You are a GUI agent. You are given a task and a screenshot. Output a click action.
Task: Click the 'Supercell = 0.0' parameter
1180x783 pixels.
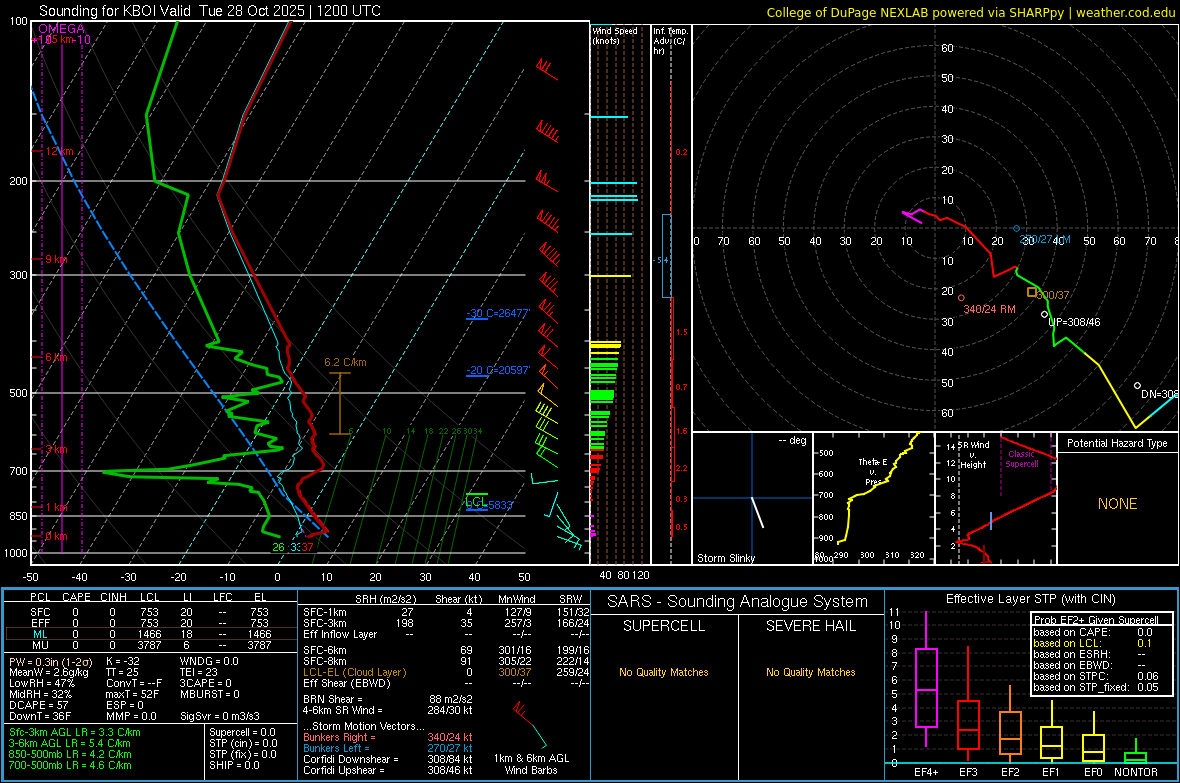click(242, 732)
